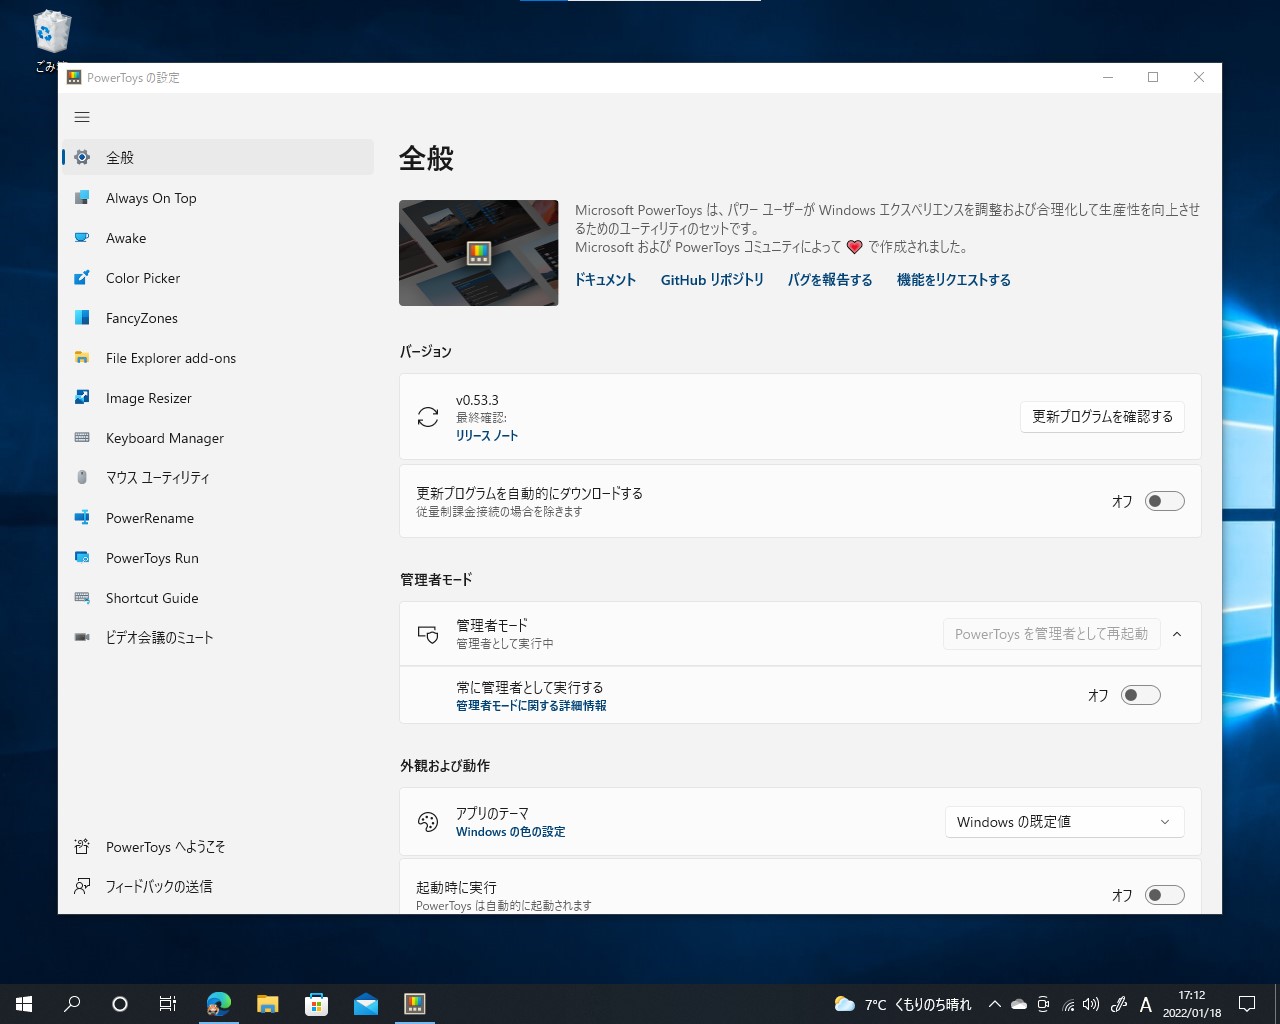
Task: Open the Windows Start menu
Action: [24, 1004]
